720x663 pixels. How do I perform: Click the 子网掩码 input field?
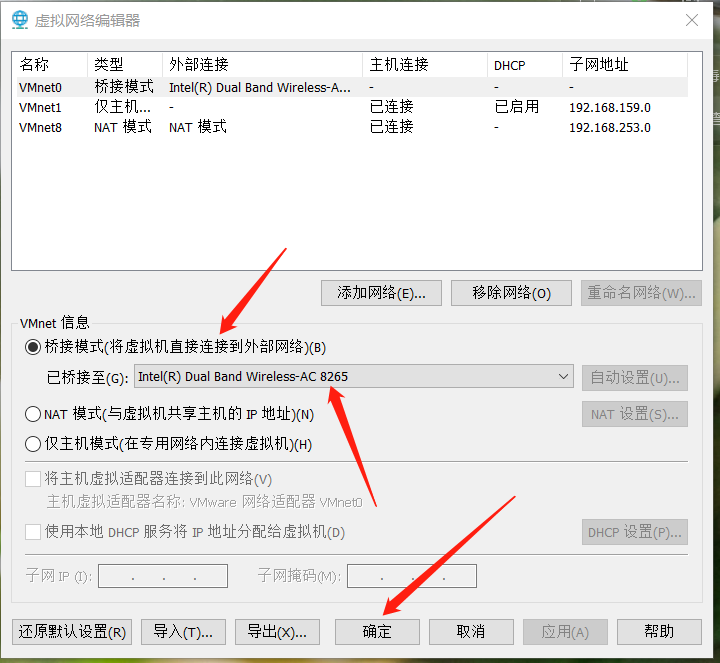pyautogui.click(x=412, y=576)
